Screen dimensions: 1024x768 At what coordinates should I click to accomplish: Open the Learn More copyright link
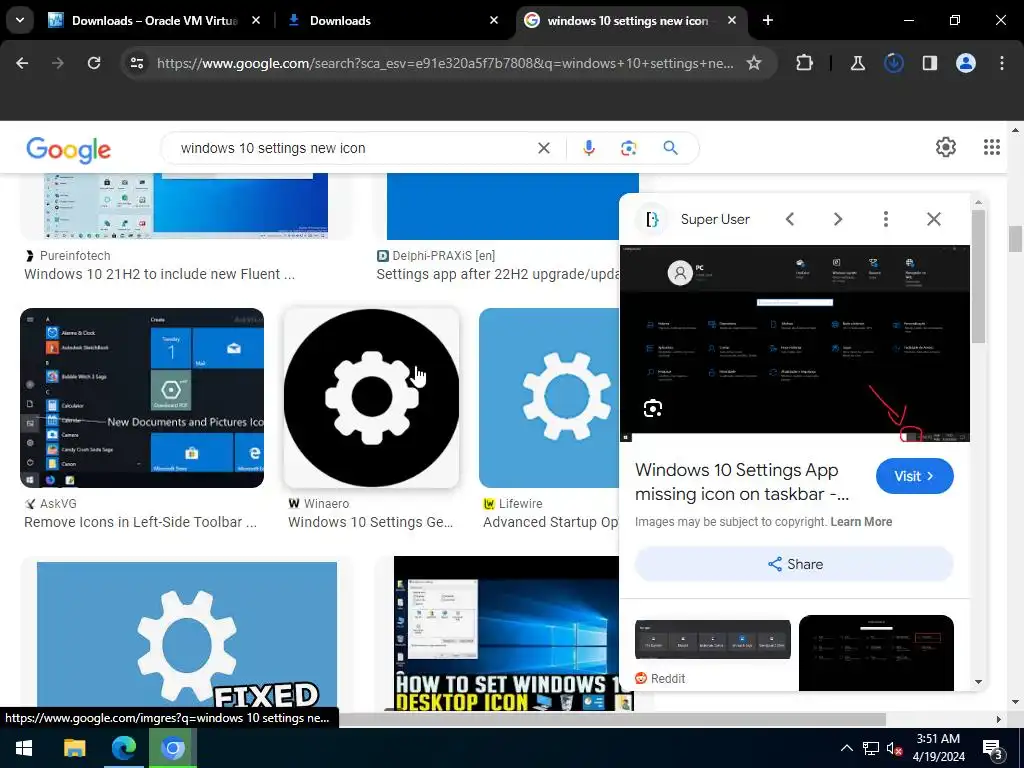tap(861, 522)
